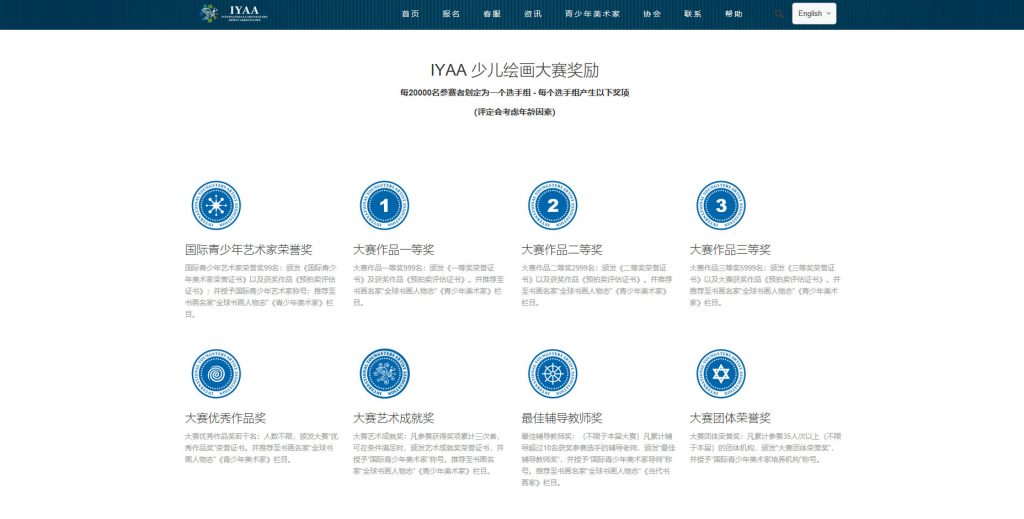Screen dimensions: 1024x519
Task: Click the note 评定会考虑年龄因素
Action: coord(515,112)
